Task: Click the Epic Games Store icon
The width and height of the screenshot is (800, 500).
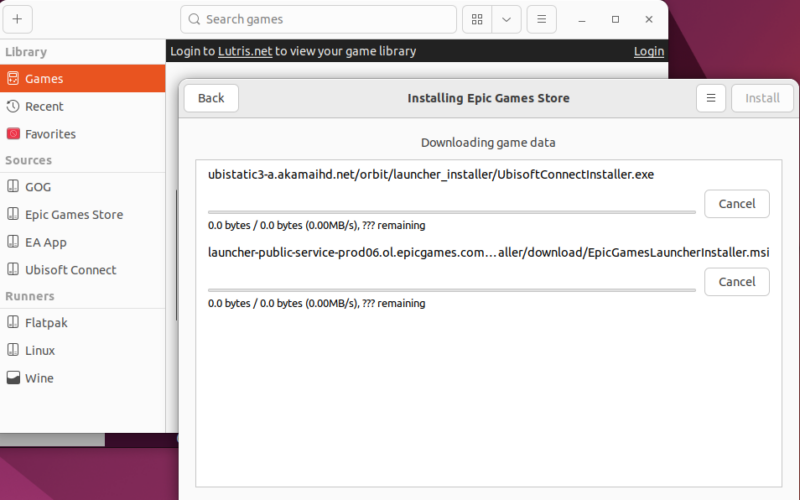Action: 13,214
